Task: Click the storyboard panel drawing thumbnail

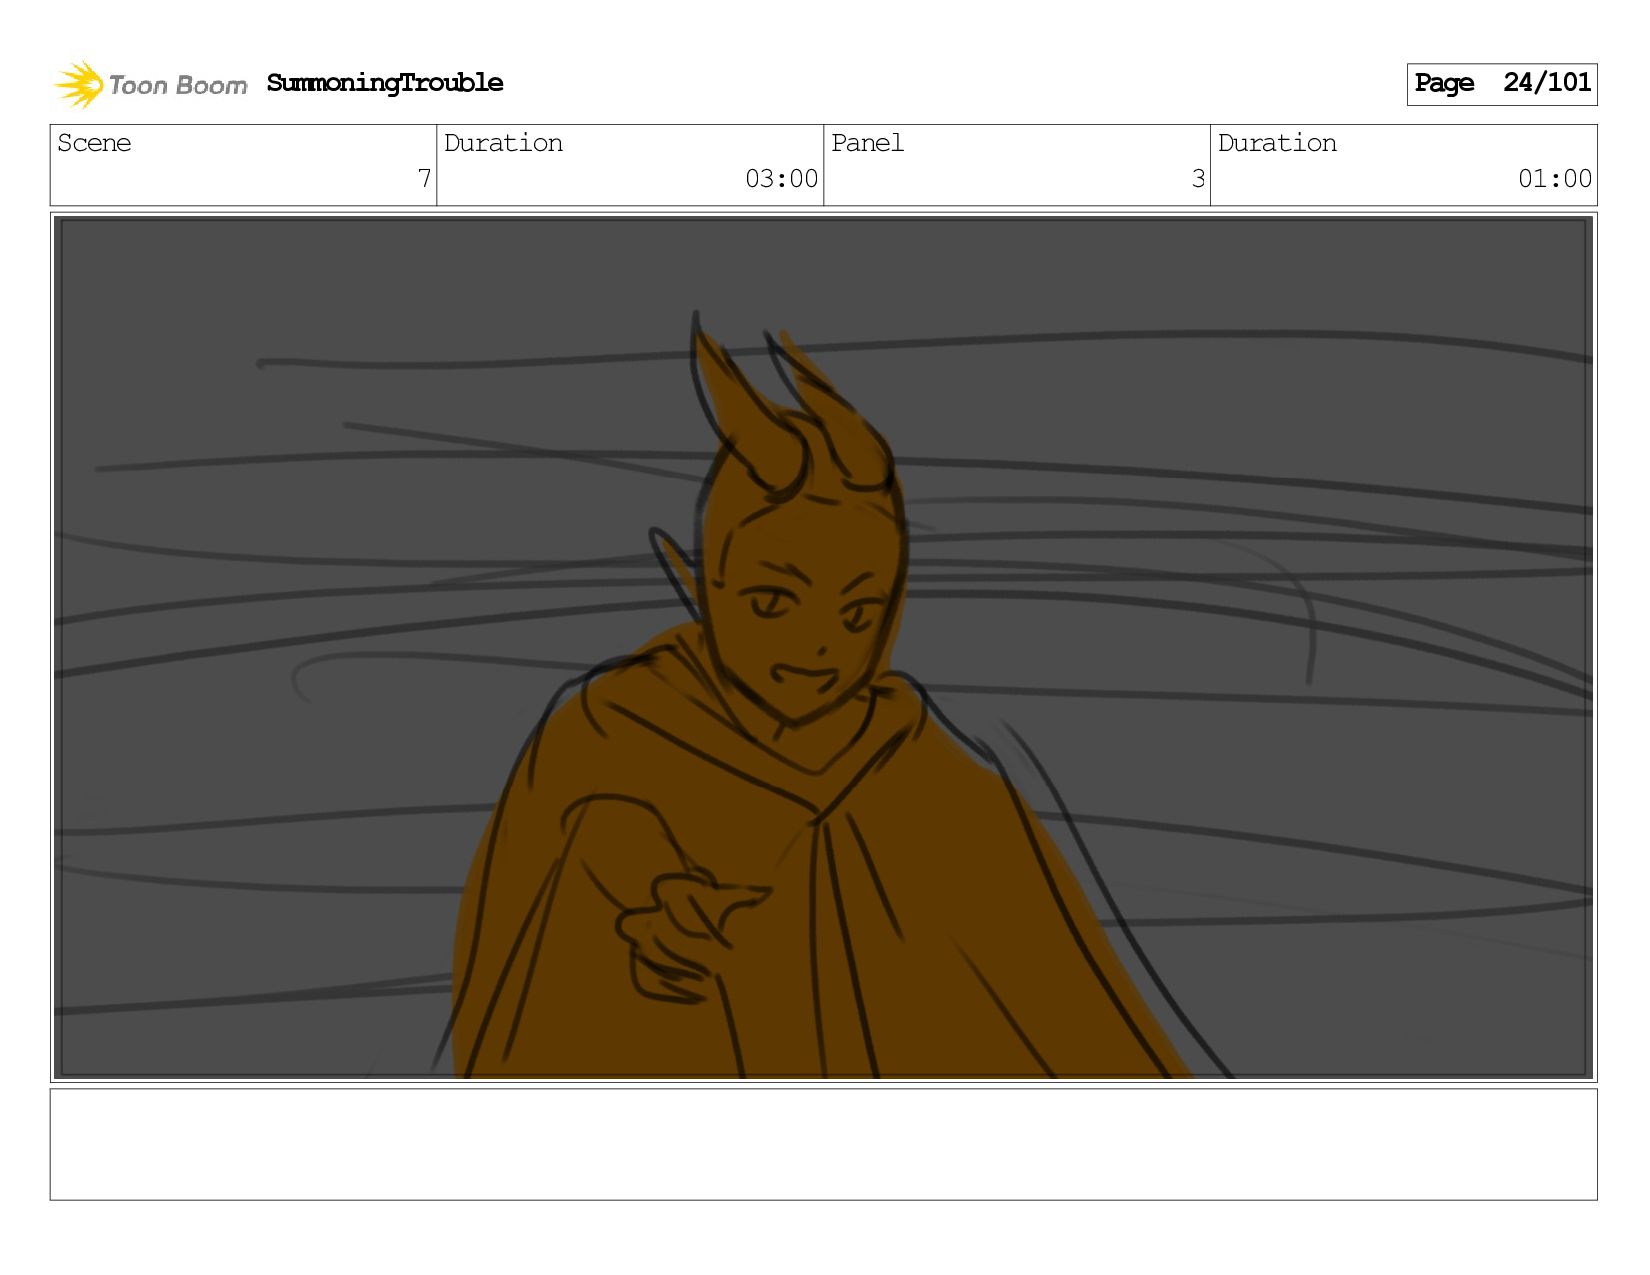Action: (x=823, y=647)
